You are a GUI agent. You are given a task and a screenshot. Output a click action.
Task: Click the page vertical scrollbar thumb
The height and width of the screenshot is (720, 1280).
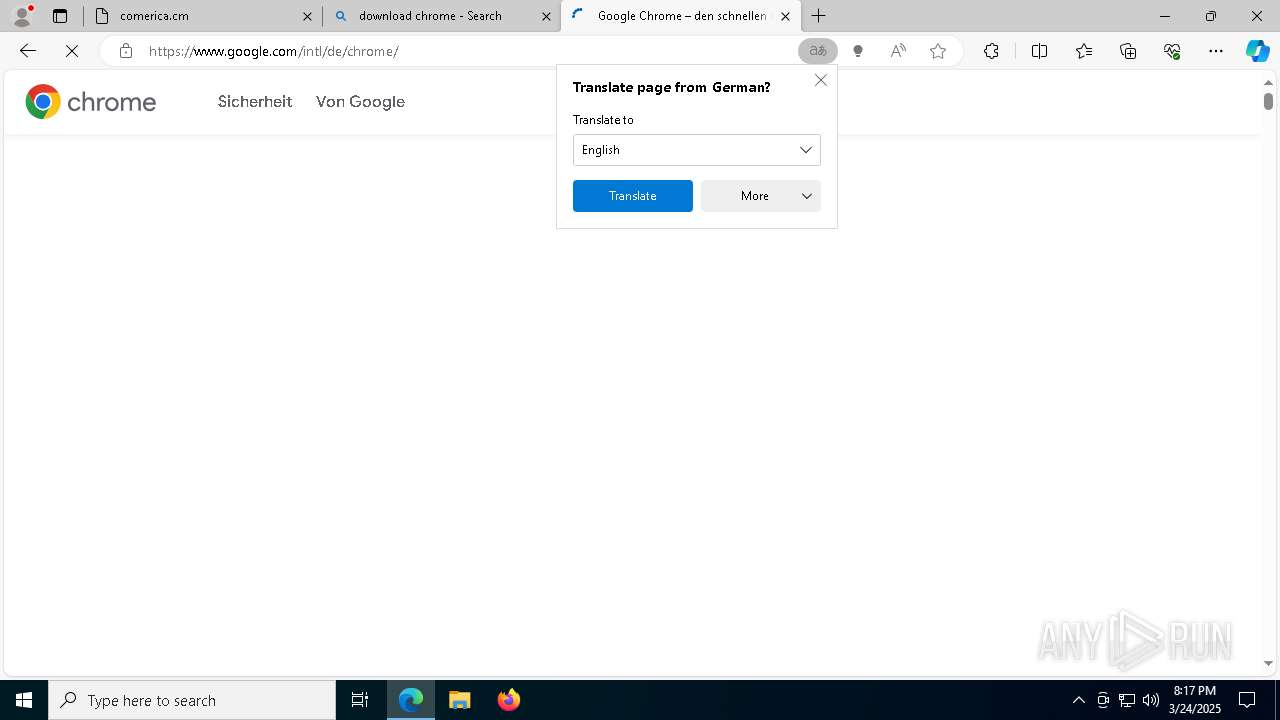tap(1268, 101)
